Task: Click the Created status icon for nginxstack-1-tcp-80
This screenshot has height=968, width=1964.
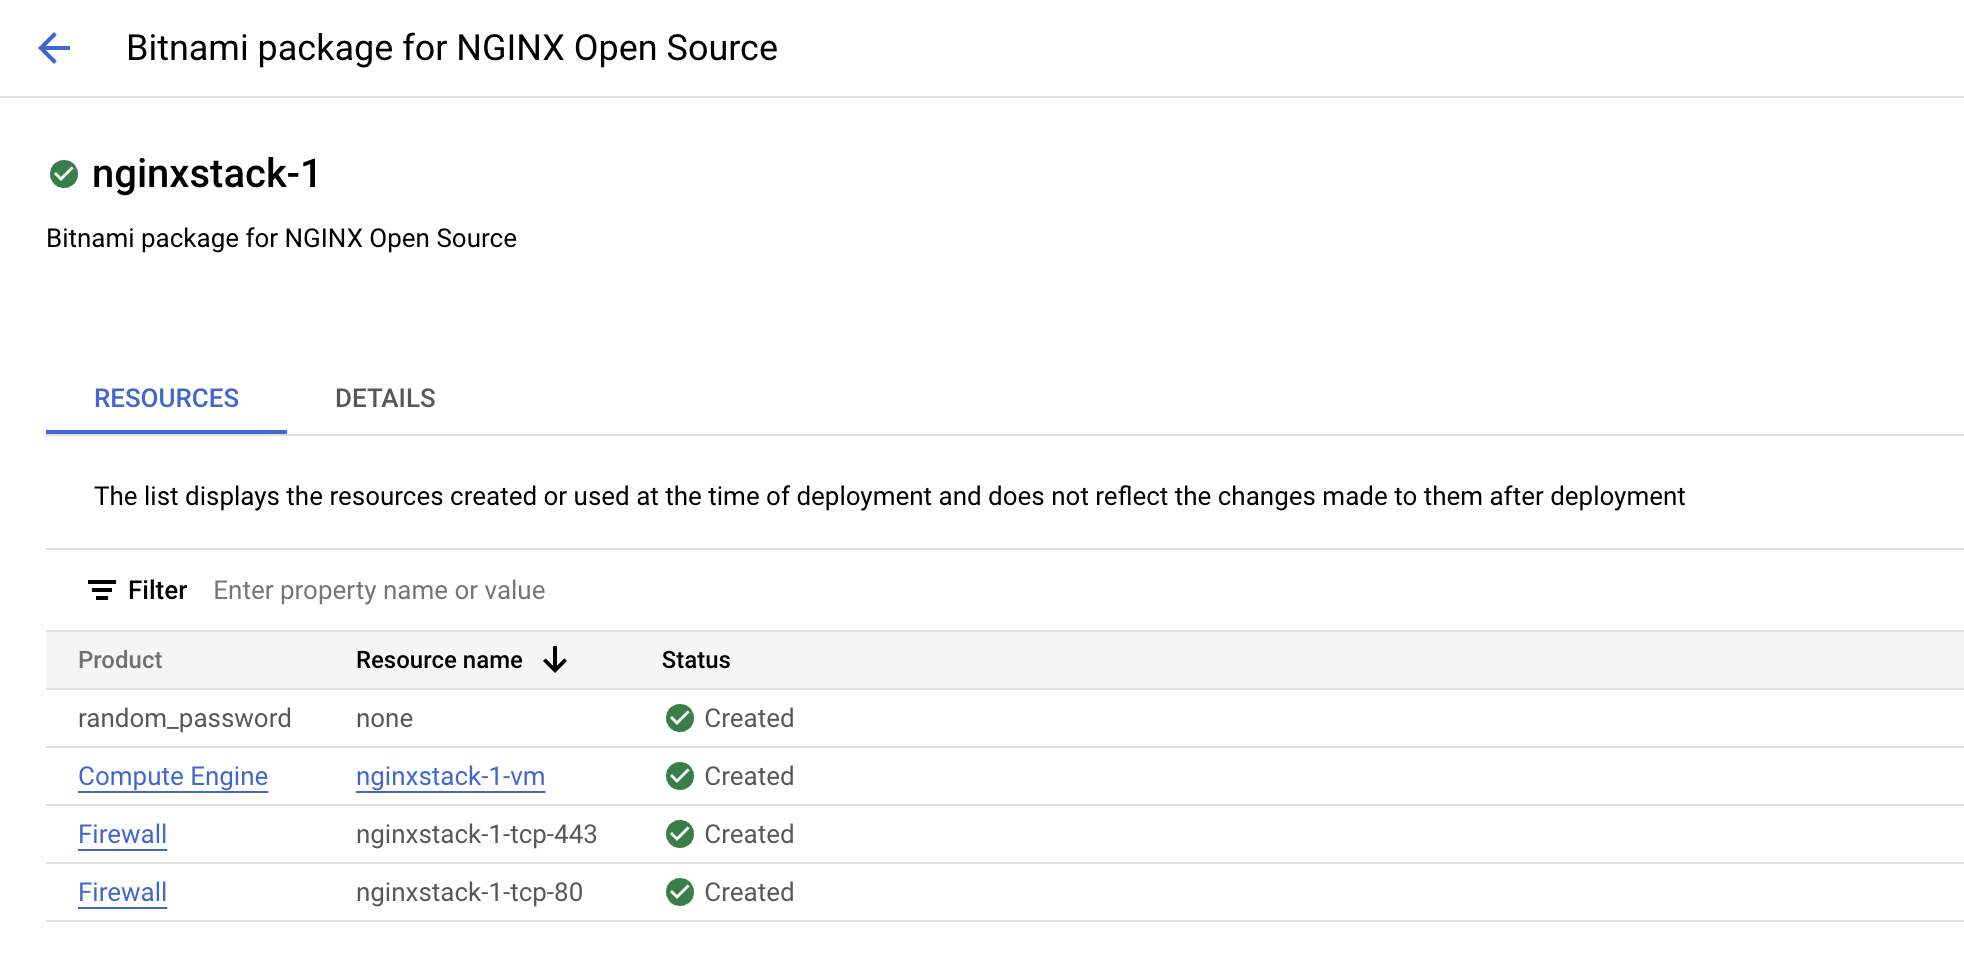Action: coord(680,892)
